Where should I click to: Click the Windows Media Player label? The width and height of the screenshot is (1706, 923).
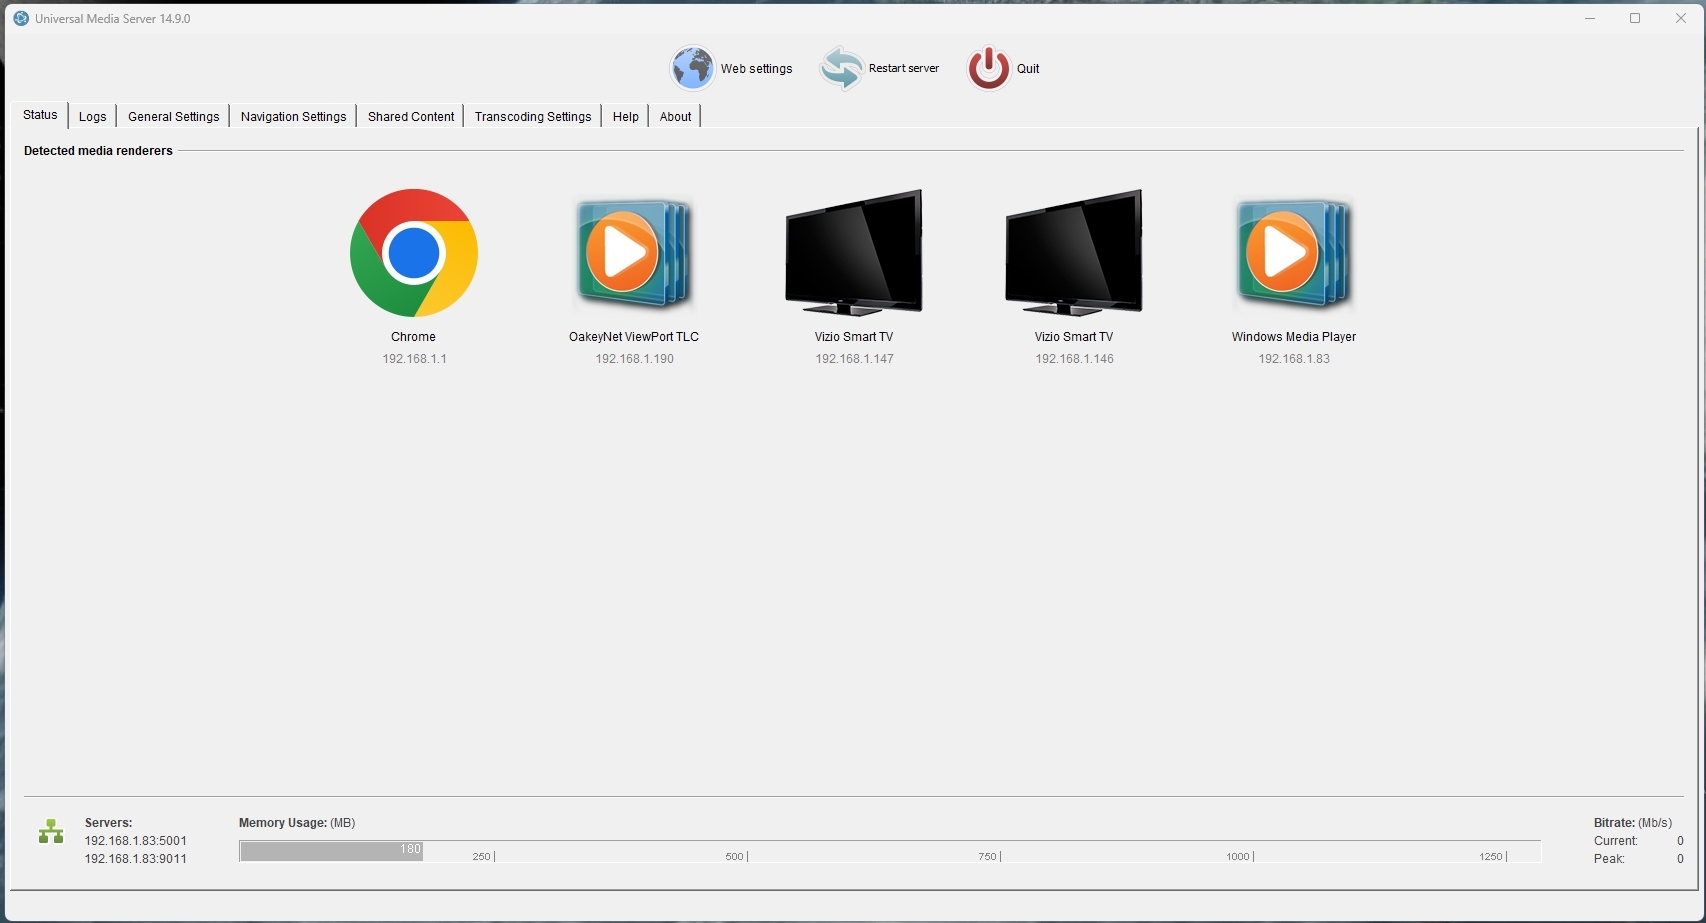(x=1294, y=337)
